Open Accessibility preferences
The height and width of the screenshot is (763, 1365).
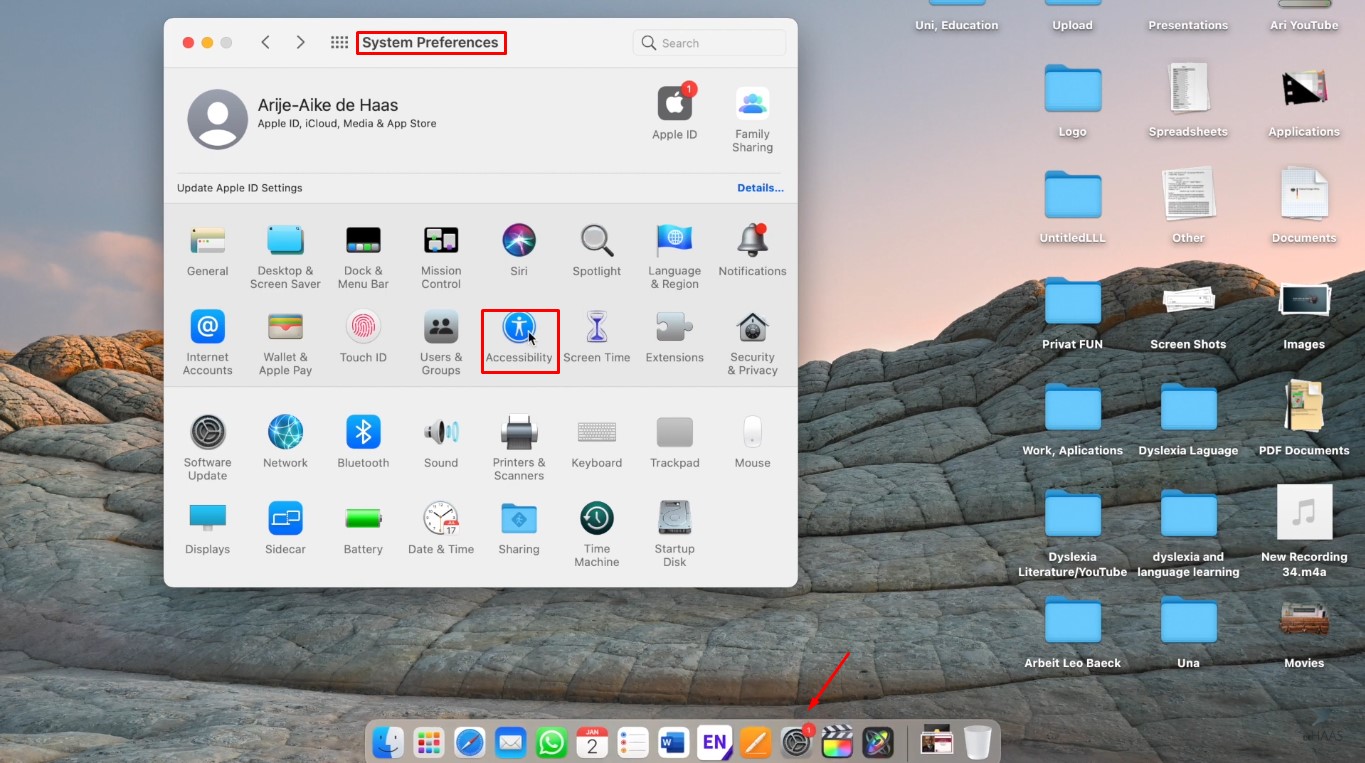click(519, 340)
